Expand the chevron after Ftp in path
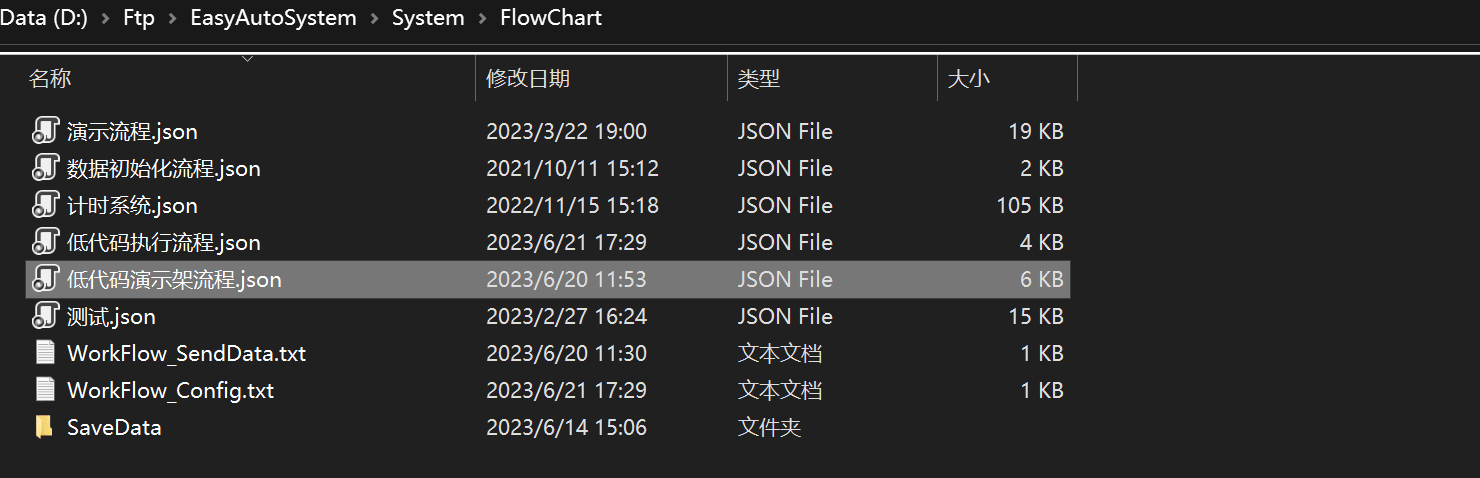Viewport: 1480px width, 478px height. (x=173, y=18)
